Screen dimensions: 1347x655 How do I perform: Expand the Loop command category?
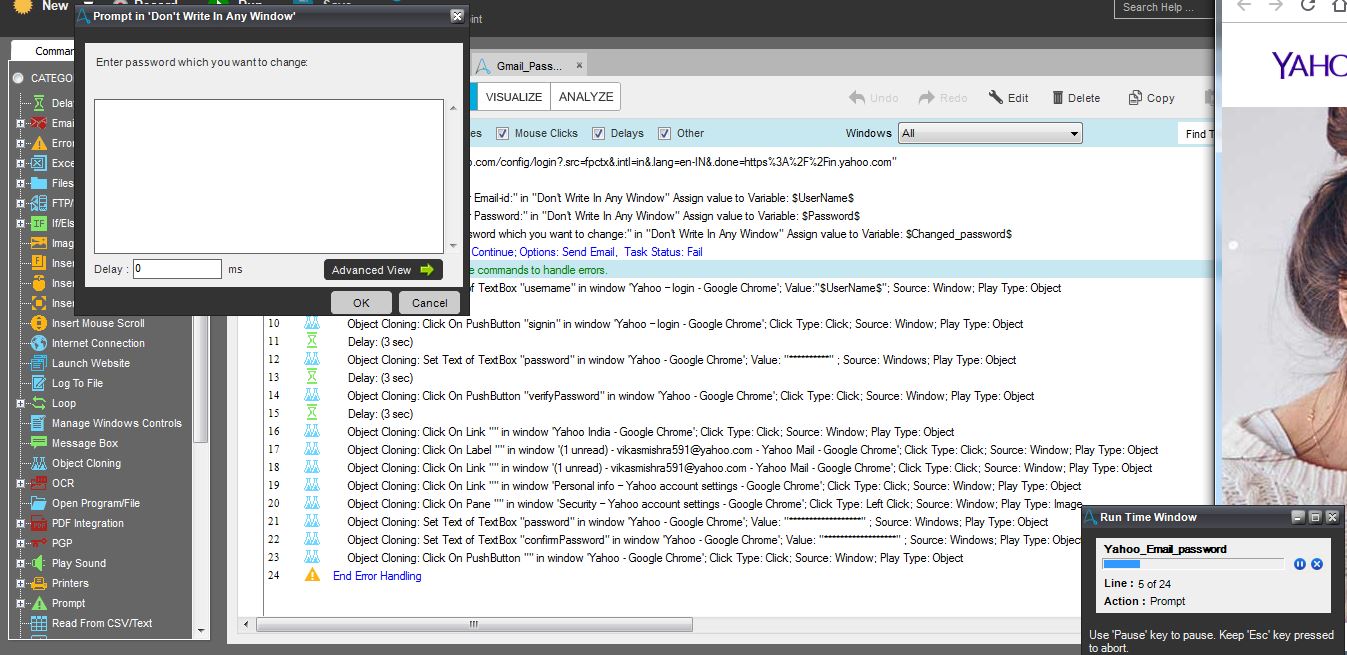click(x=20, y=403)
